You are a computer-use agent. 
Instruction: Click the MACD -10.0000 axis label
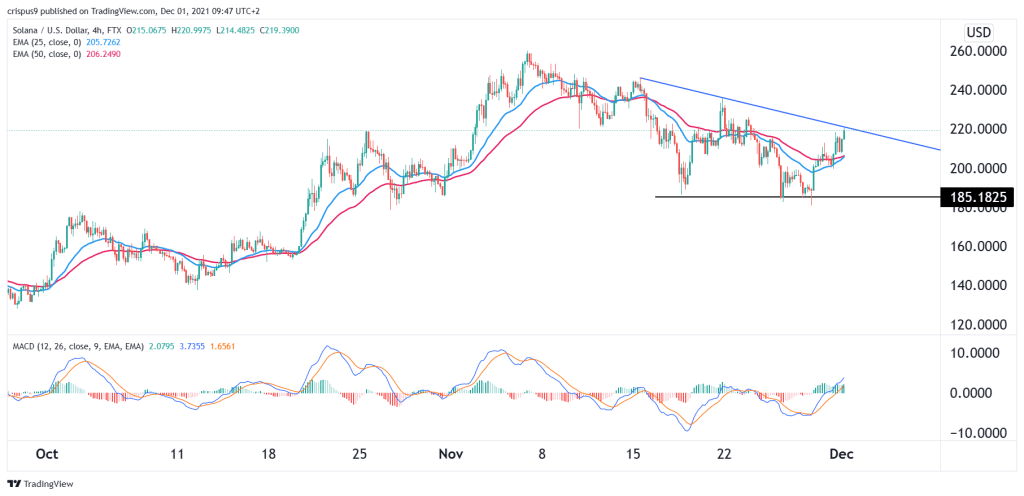pos(978,434)
